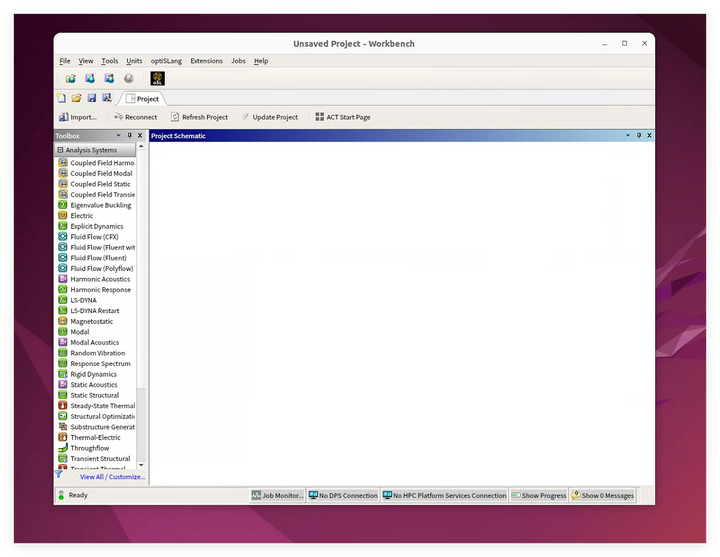720x557 pixels.
Task: Click the View All / Customize link
Action: click(112, 477)
